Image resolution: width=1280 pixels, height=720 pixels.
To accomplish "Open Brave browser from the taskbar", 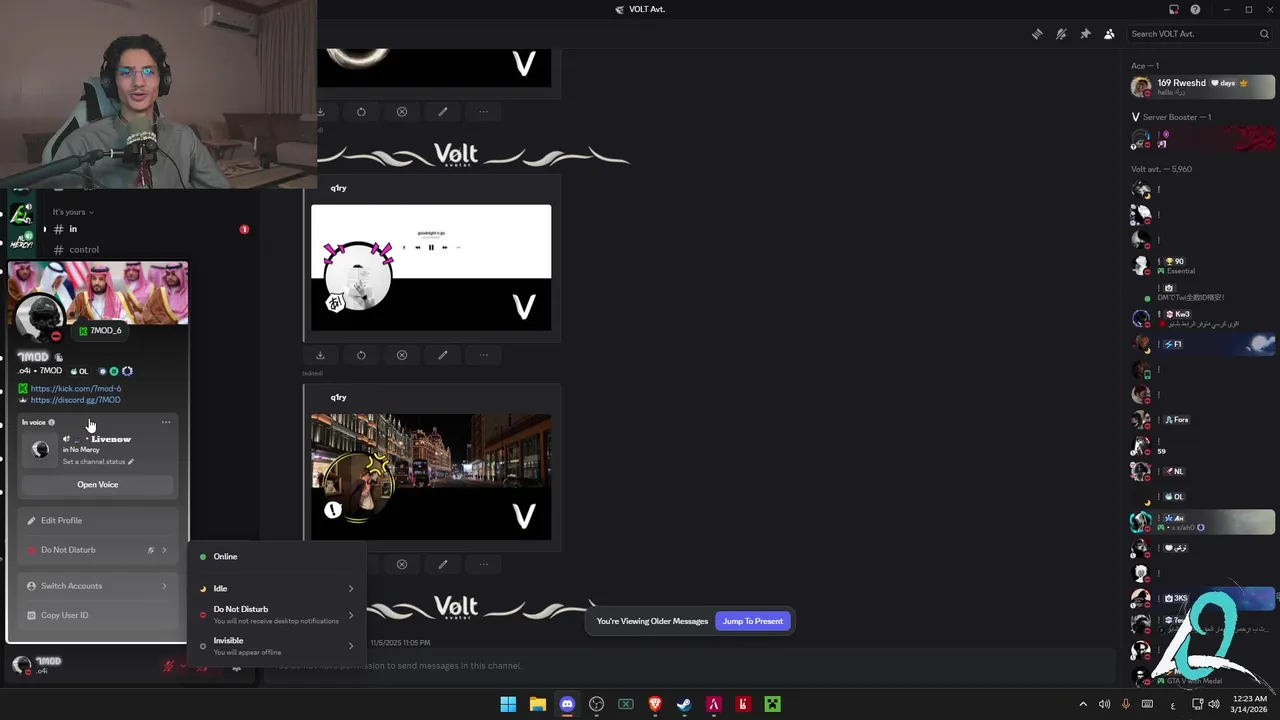I will 655,705.
